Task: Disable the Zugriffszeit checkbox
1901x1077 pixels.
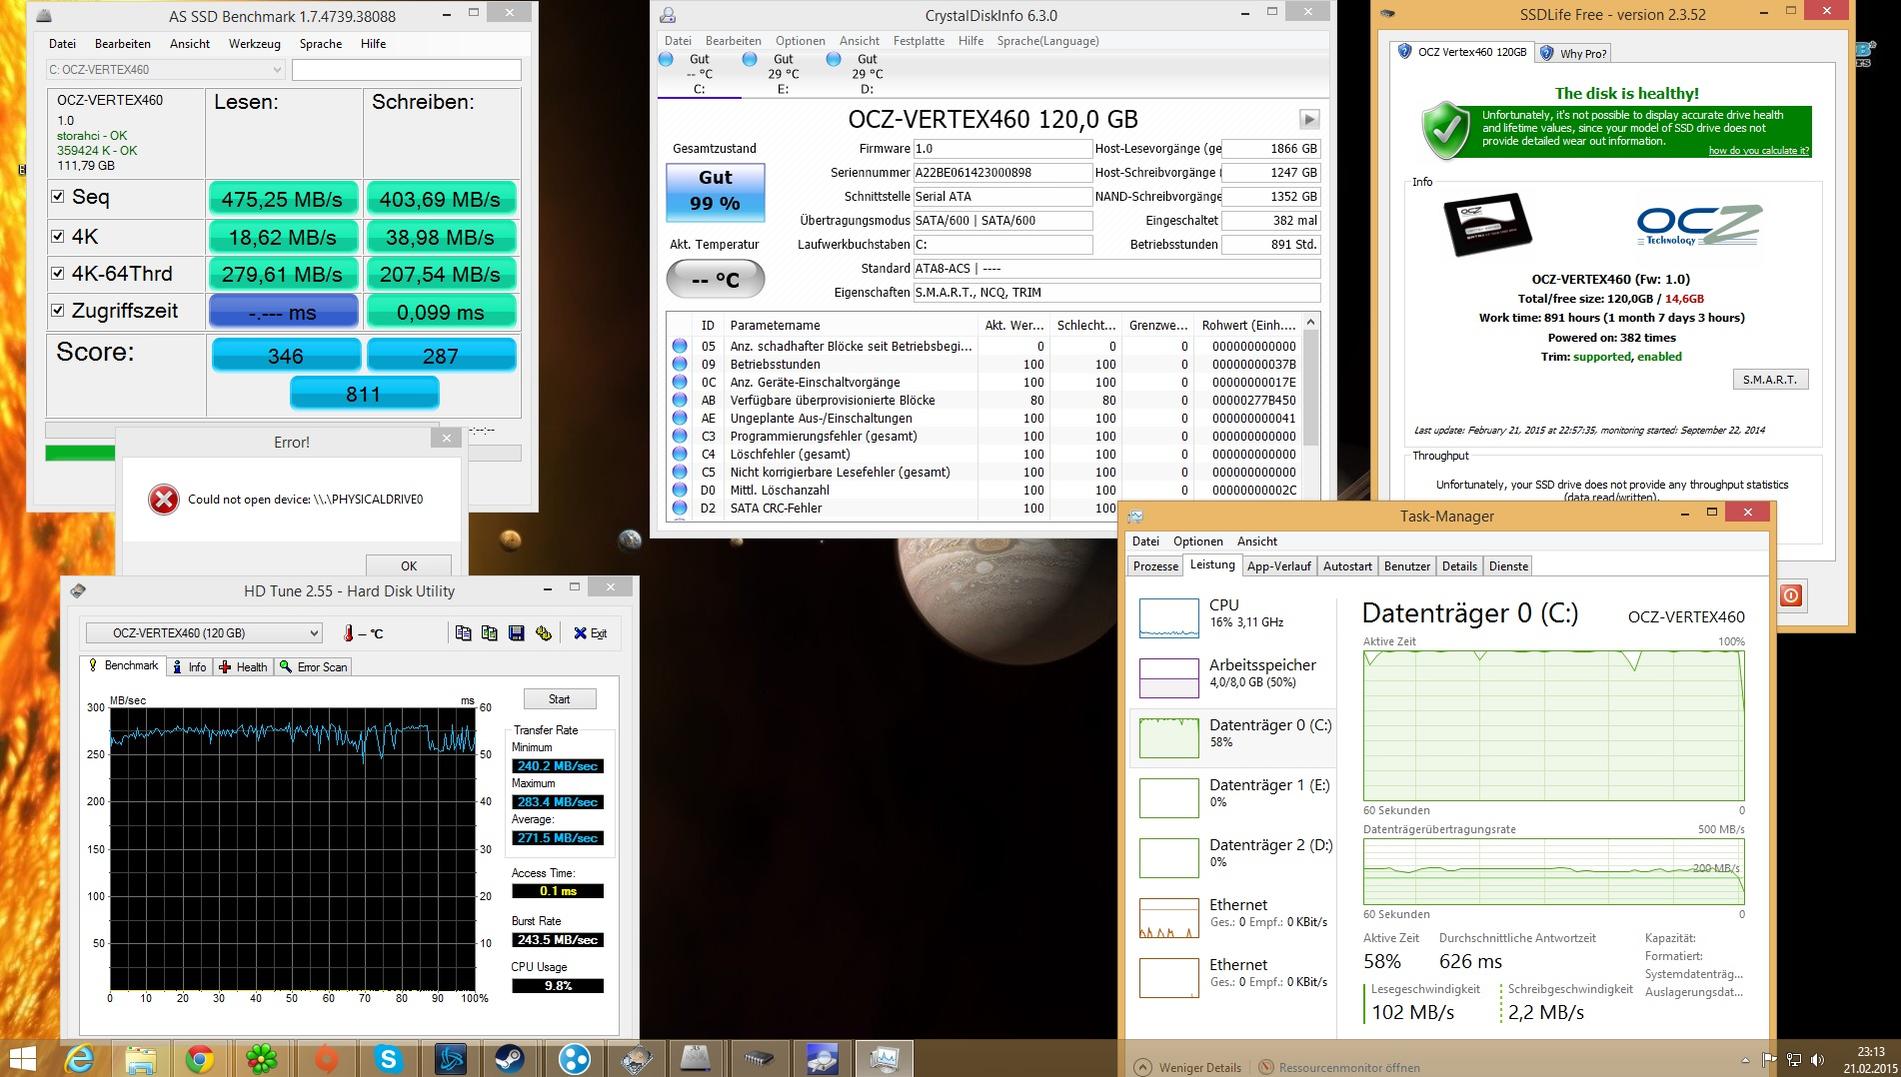Action: [58, 310]
